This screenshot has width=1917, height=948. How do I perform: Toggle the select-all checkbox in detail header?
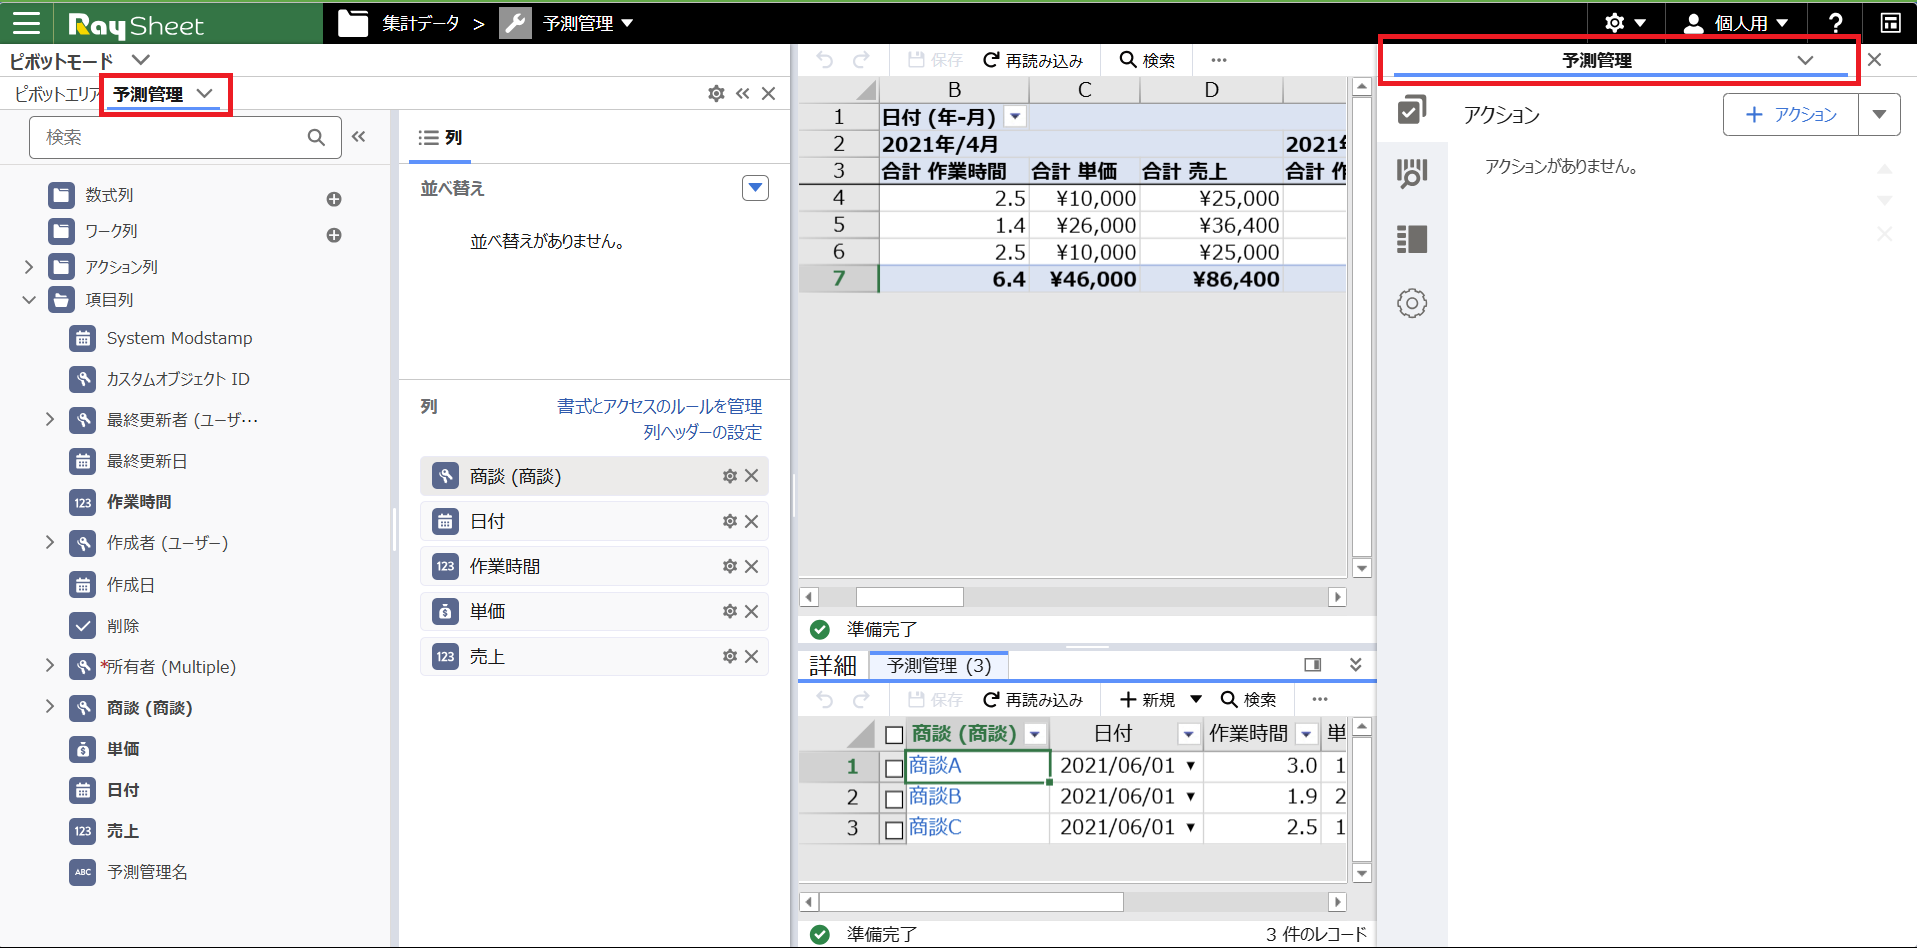[x=894, y=735]
